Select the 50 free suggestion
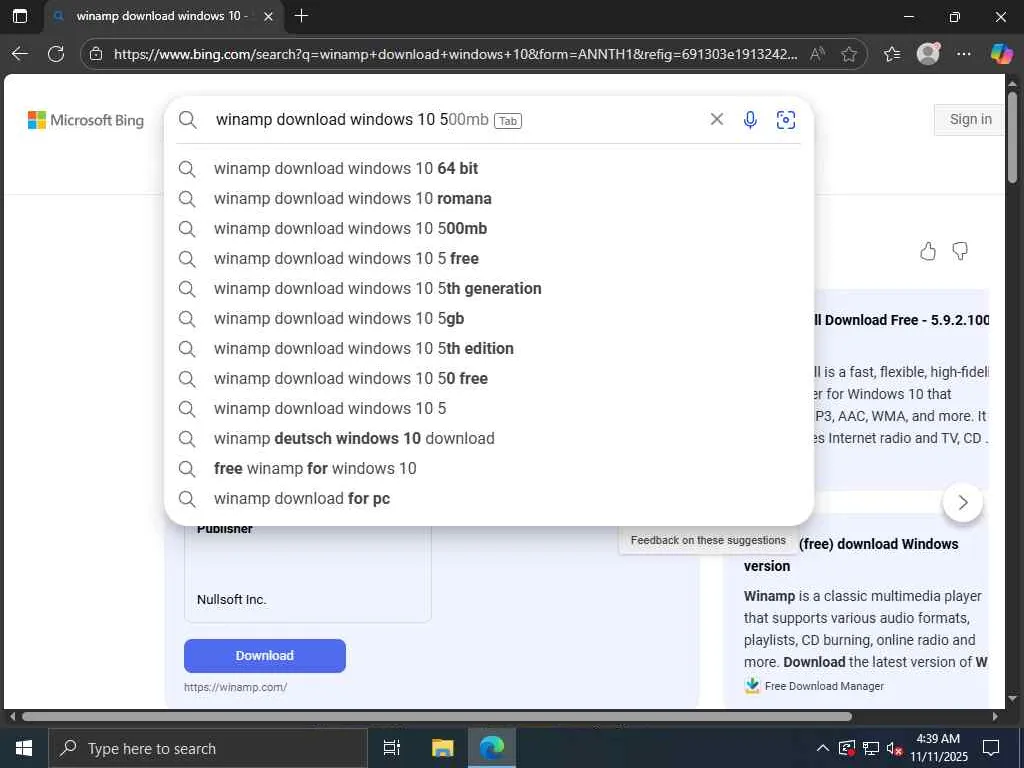Viewport: 1024px width, 768px height. (x=488, y=379)
